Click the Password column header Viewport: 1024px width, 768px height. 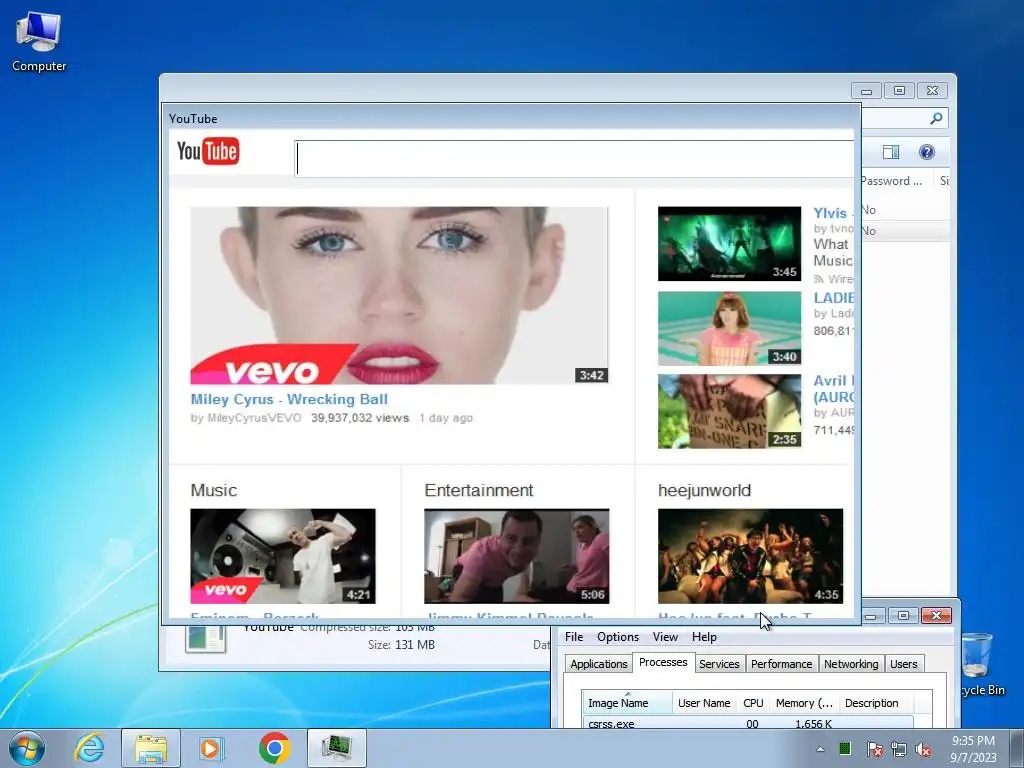coord(892,181)
